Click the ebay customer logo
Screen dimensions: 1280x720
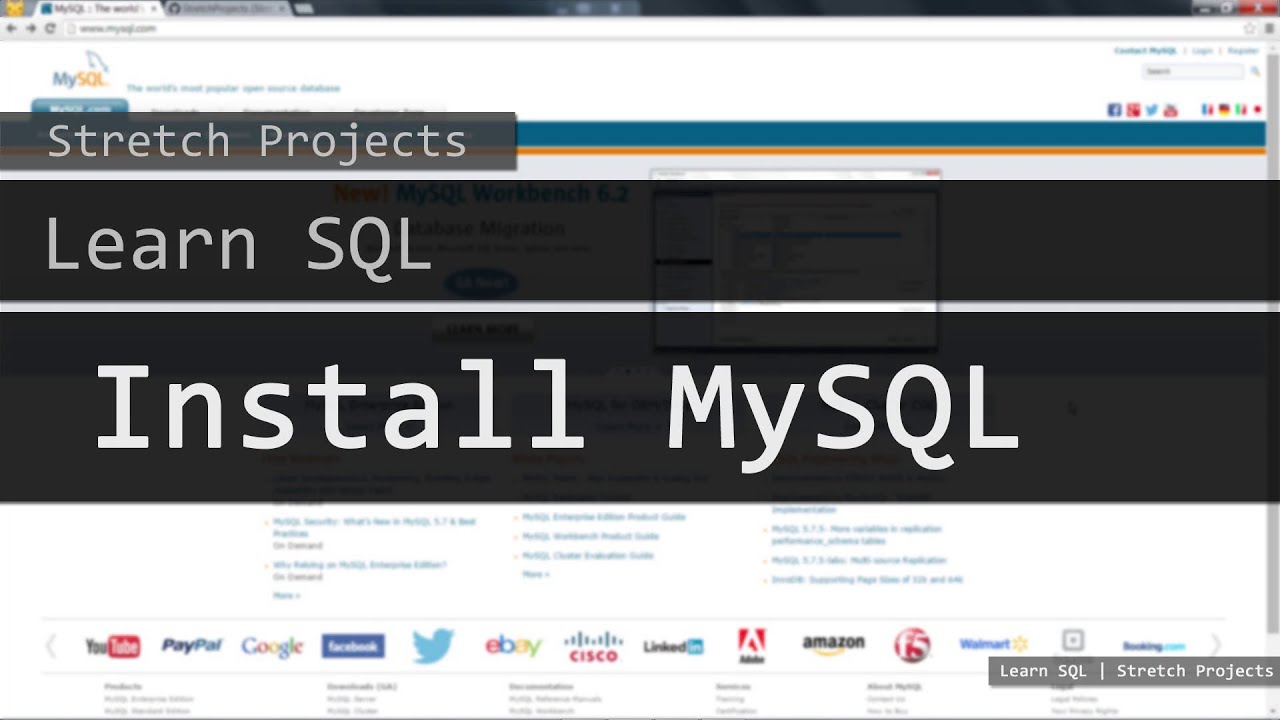pos(513,646)
